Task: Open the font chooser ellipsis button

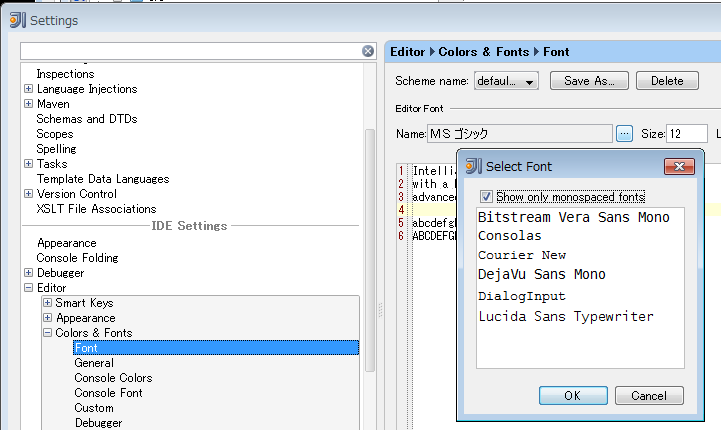Action: click(x=624, y=134)
